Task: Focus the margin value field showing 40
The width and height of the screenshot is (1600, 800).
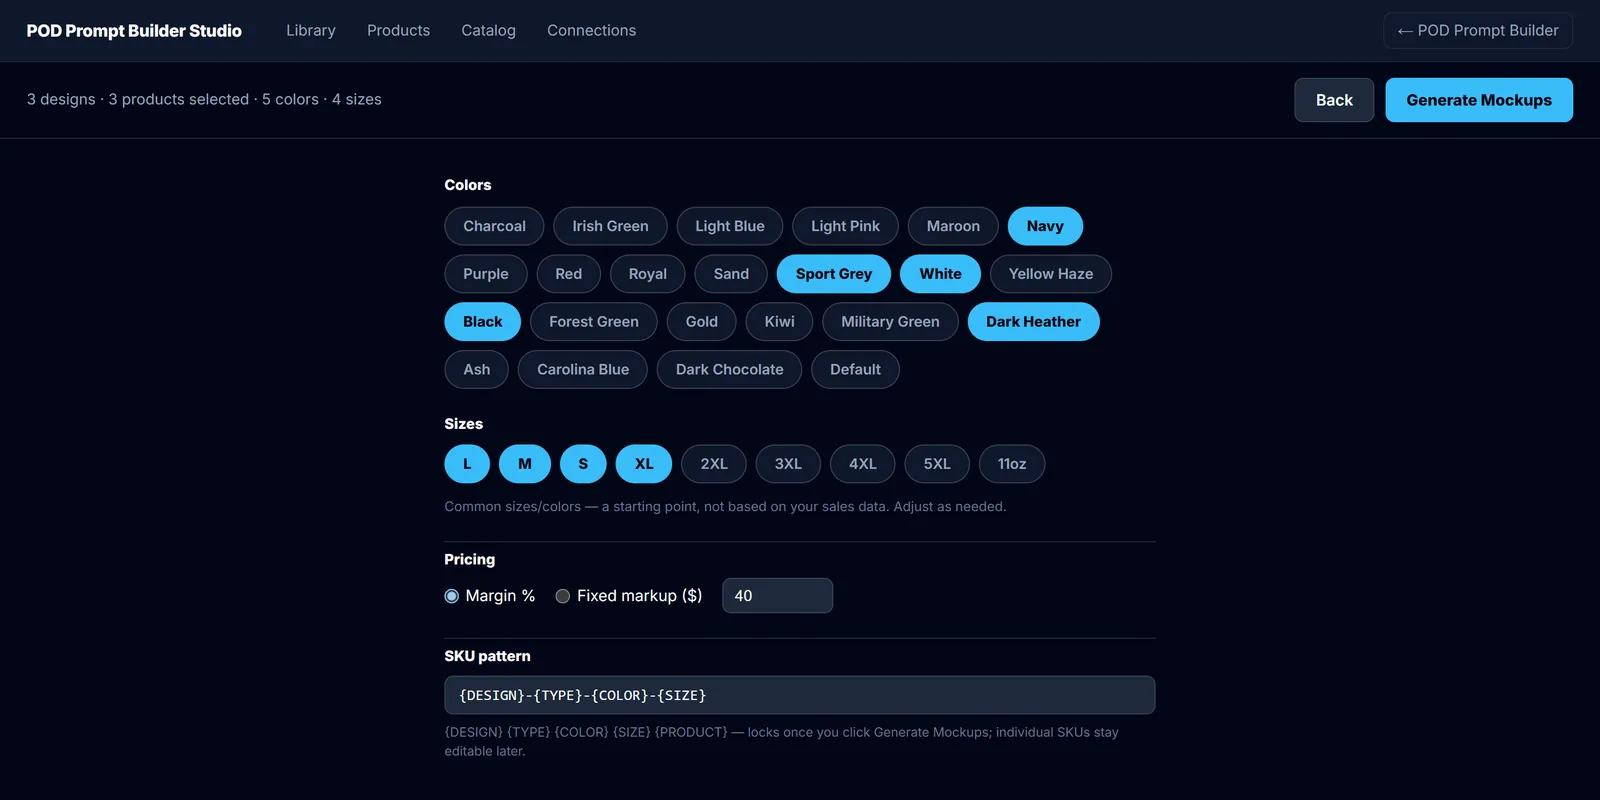Action: [777, 596]
